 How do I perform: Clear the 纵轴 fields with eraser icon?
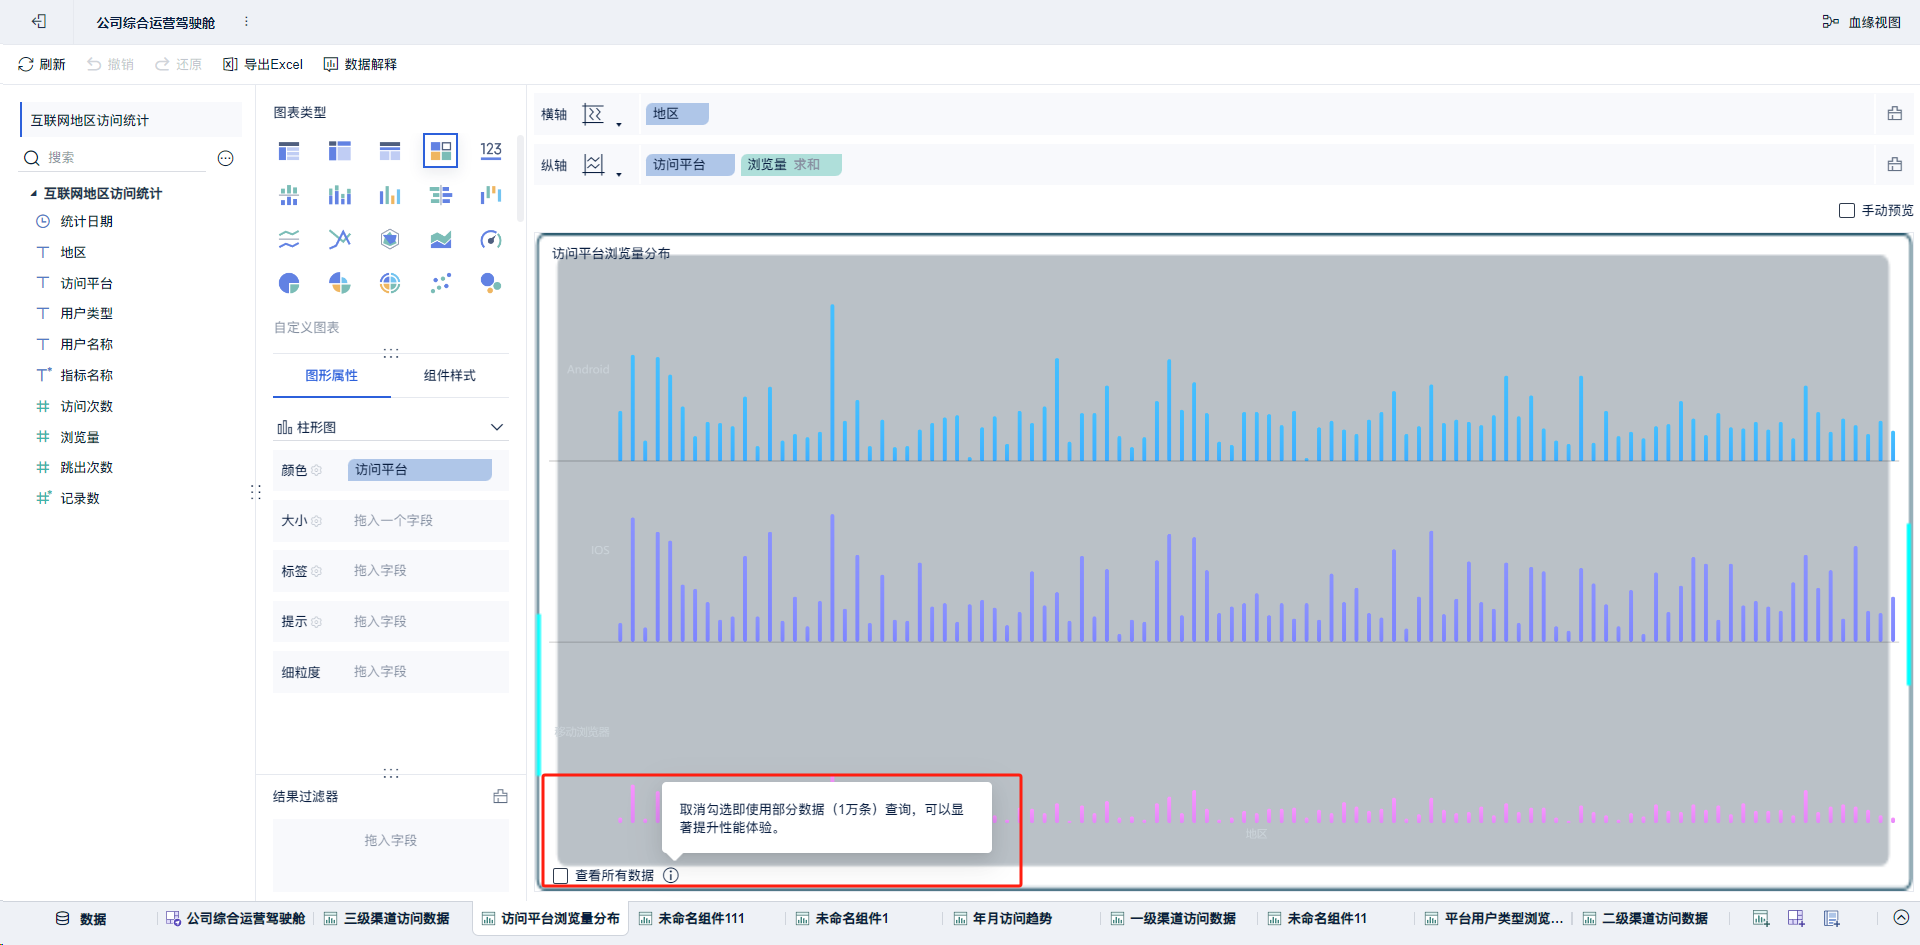[x=1894, y=164]
